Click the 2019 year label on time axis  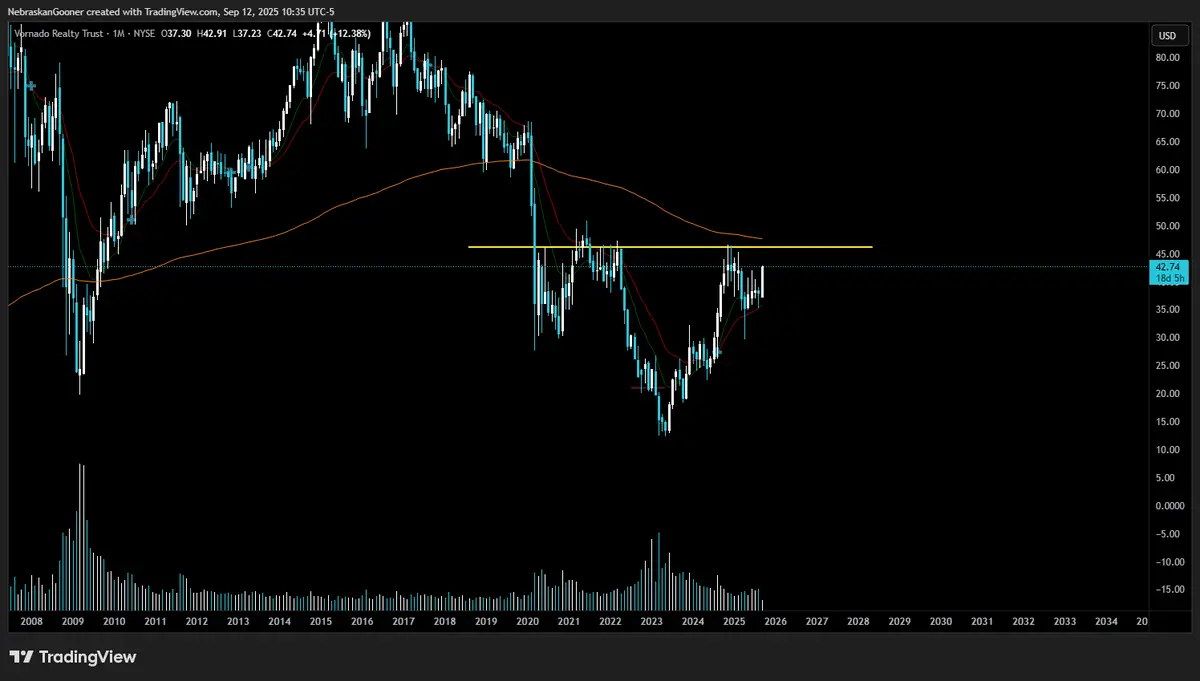(486, 621)
